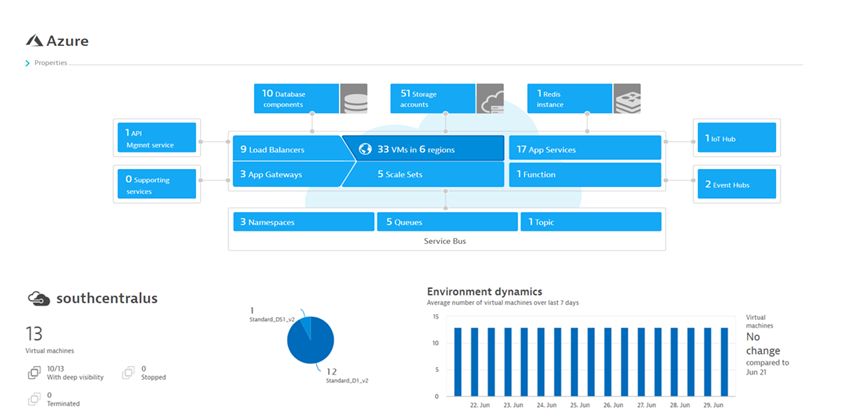Viewport: 861px width, 411px height.
Task: Click the Environment dynamics heading
Action: coord(485,292)
